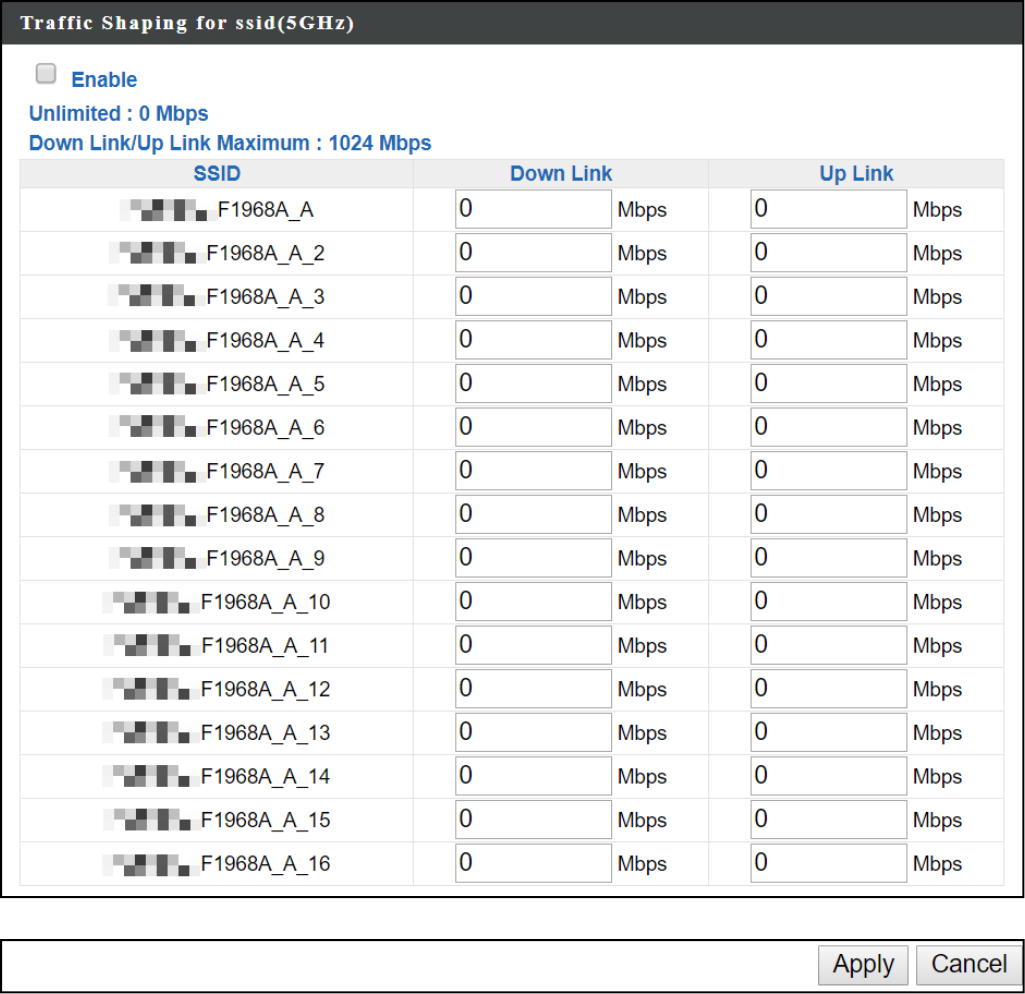The image size is (1025, 994).
Task: Edit Down Link limit of F1968A_A_12
Action: tap(533, 689)
